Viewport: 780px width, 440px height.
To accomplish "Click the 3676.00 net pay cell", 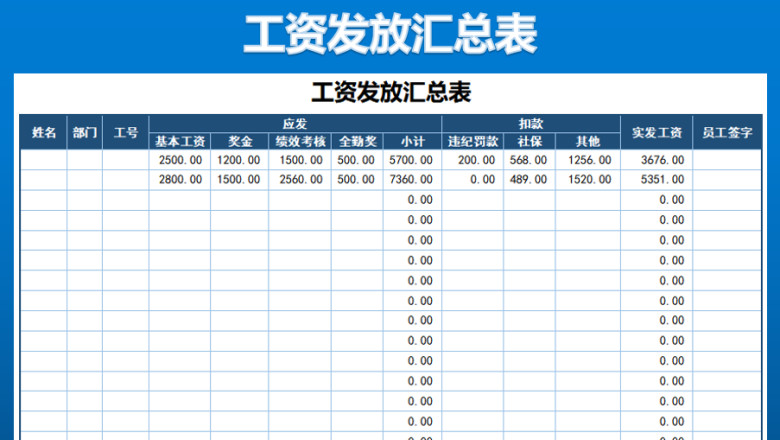I will click(656, 160).
